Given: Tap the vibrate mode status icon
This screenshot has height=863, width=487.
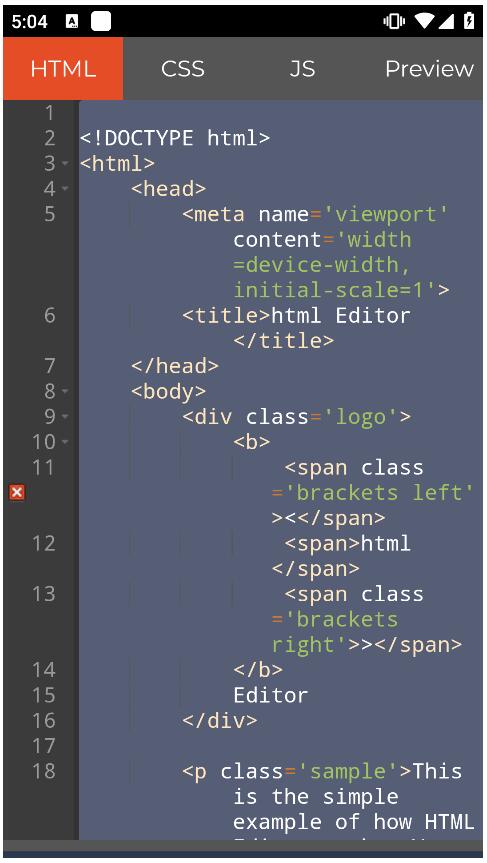Looking at the screenshot, I should [394, 21].
